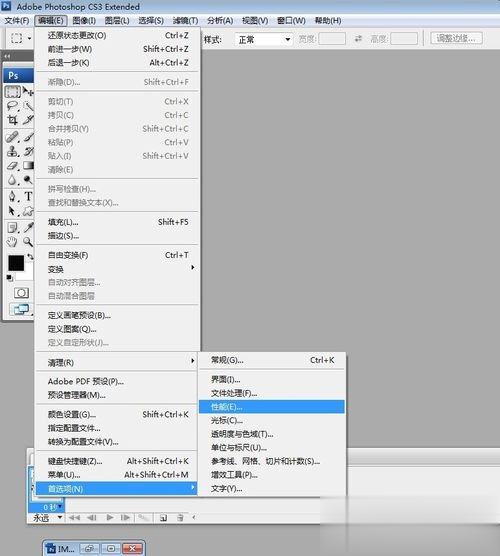
Task: Choose 文字(Y)... preferences entry
Action: [272, 488]
